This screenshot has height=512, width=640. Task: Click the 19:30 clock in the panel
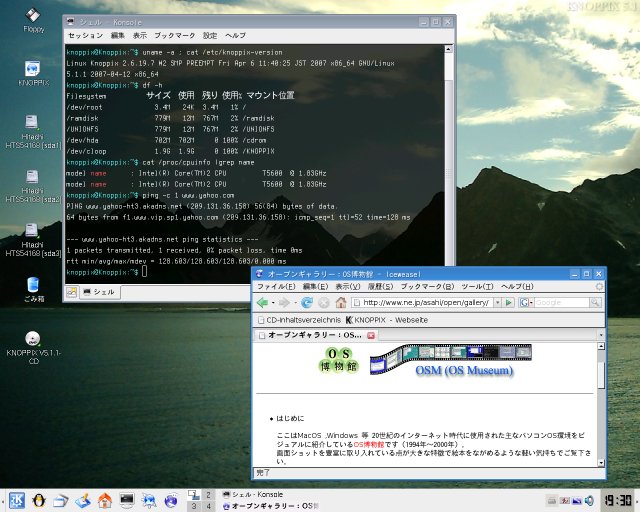click(618, 501)
